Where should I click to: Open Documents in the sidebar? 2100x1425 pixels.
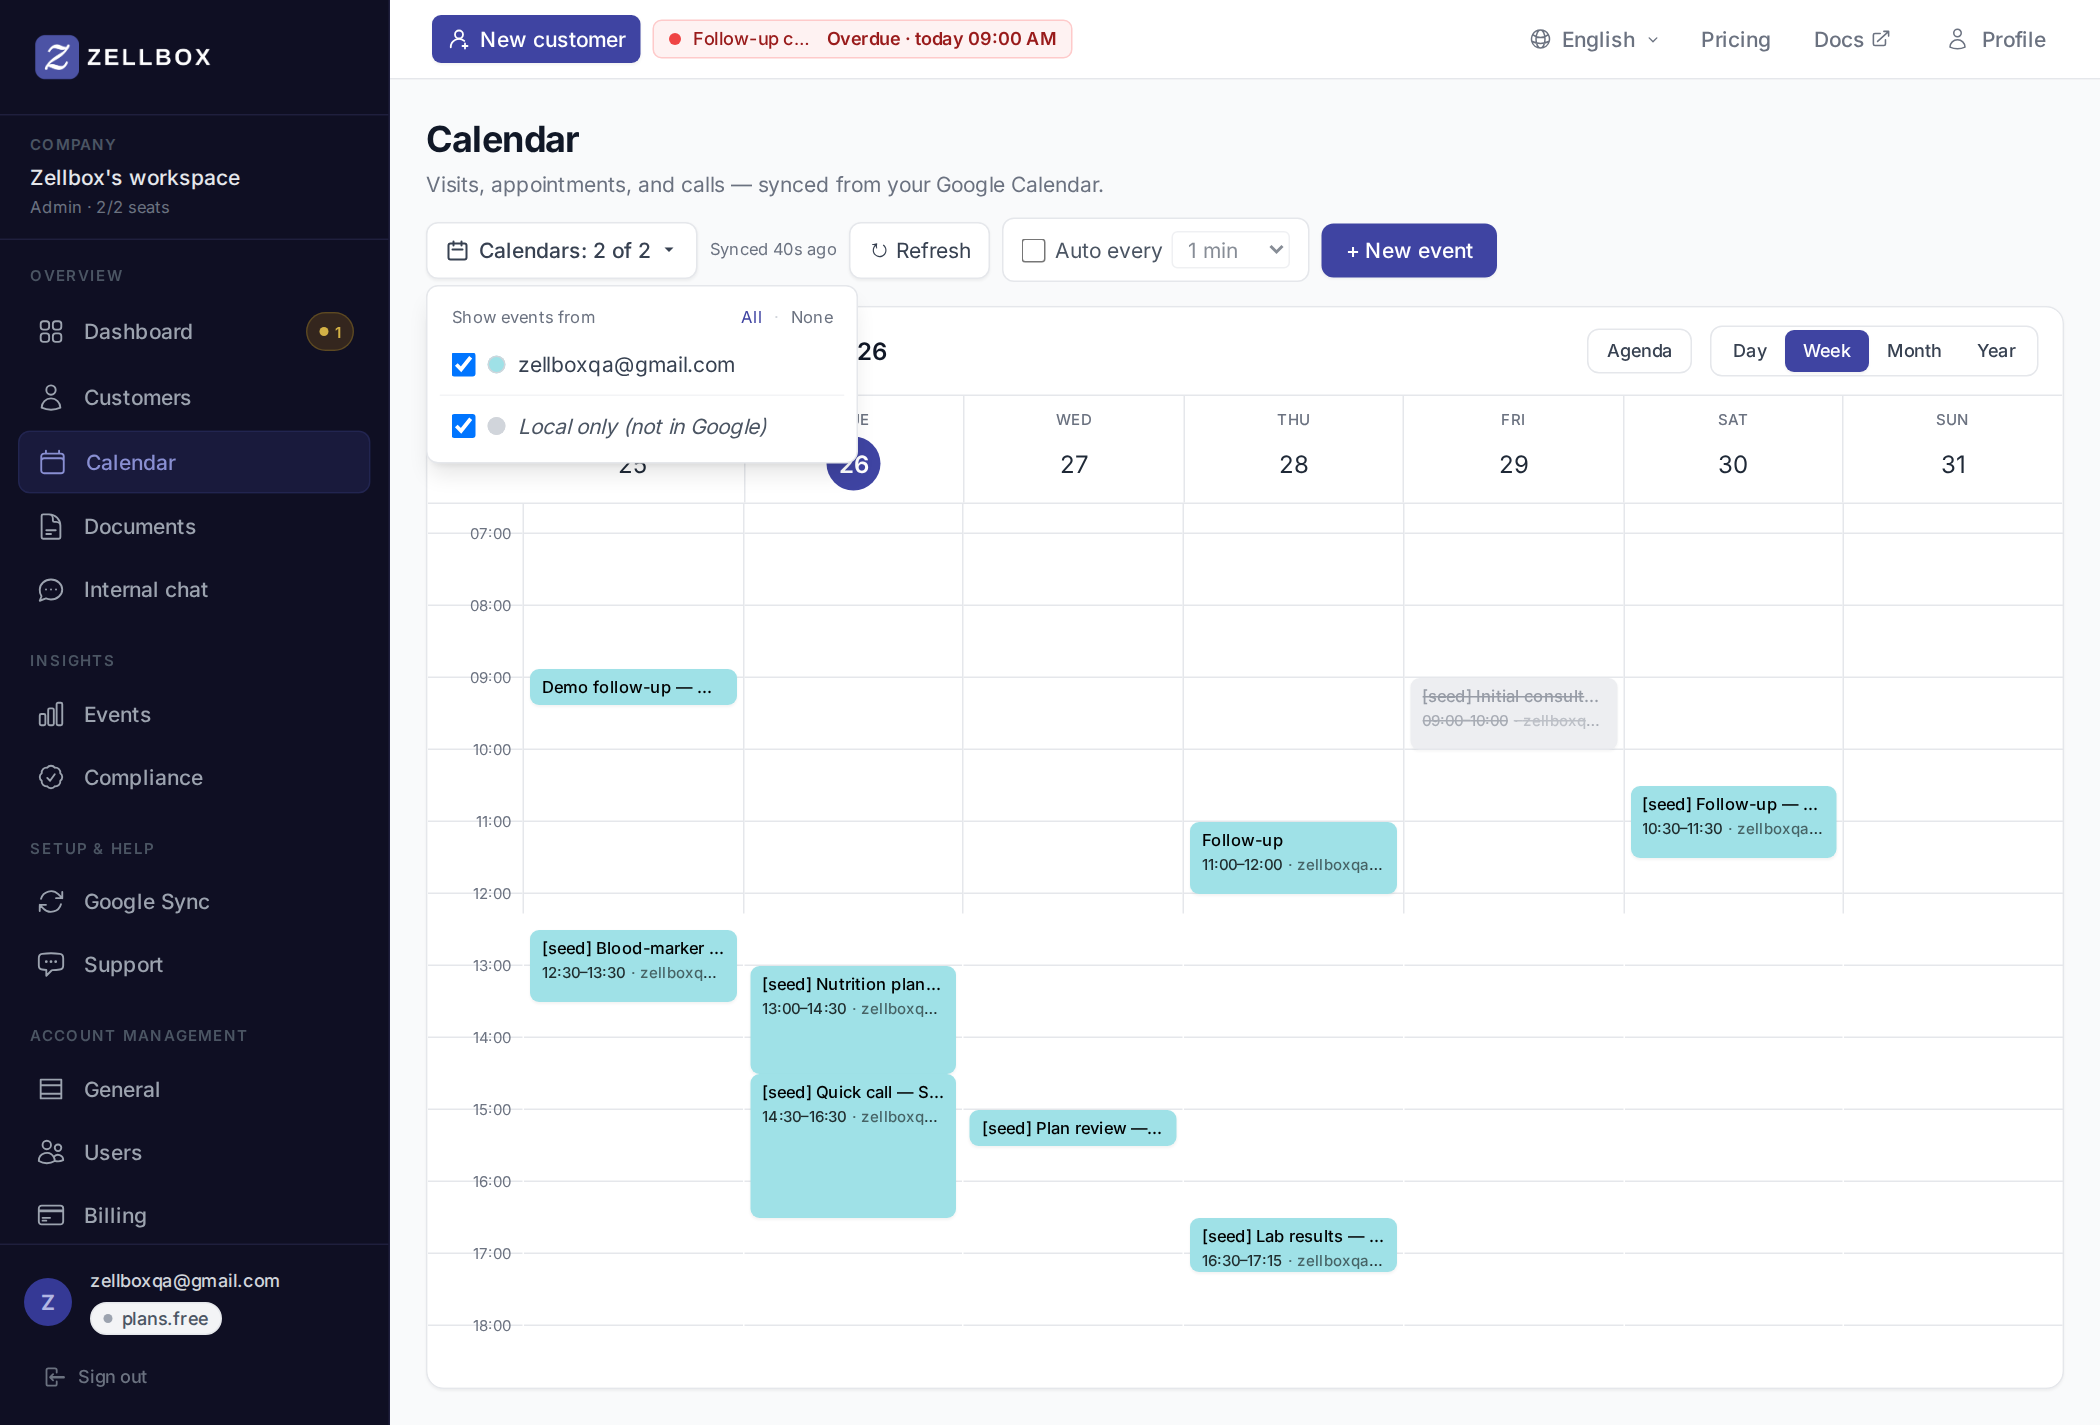(x=194, y=527)
